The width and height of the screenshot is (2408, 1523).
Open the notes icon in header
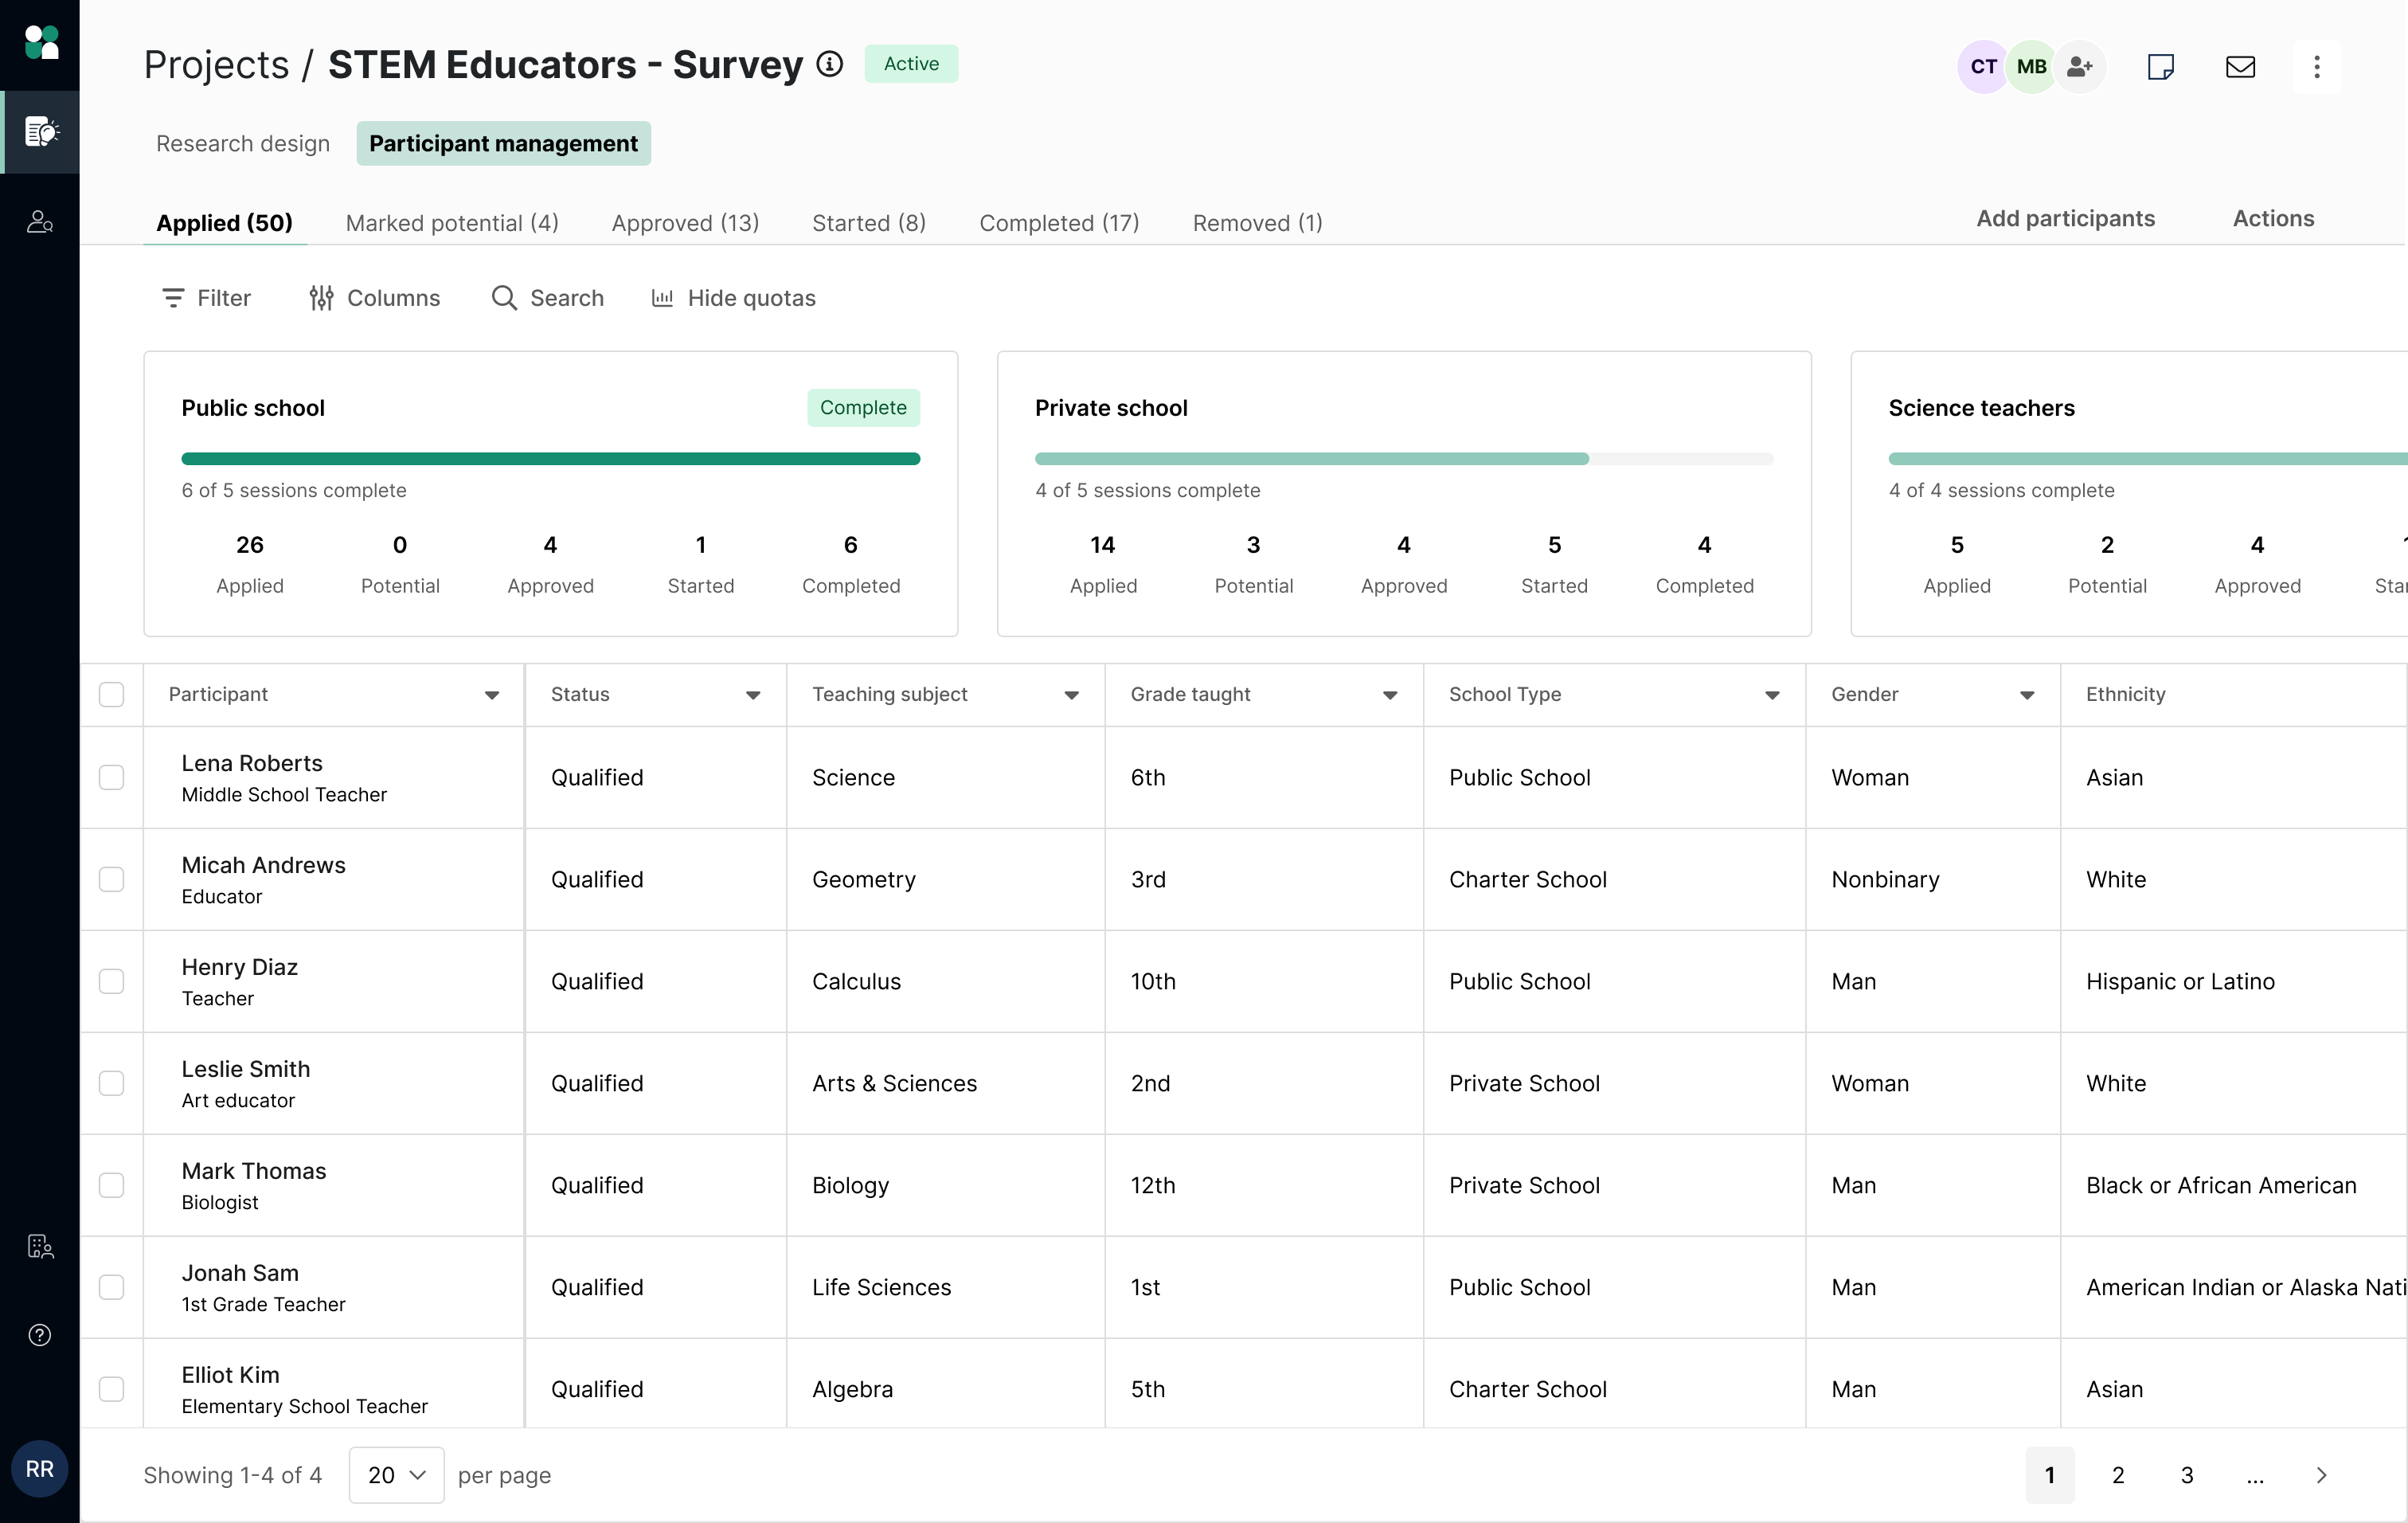(2160, 67)
